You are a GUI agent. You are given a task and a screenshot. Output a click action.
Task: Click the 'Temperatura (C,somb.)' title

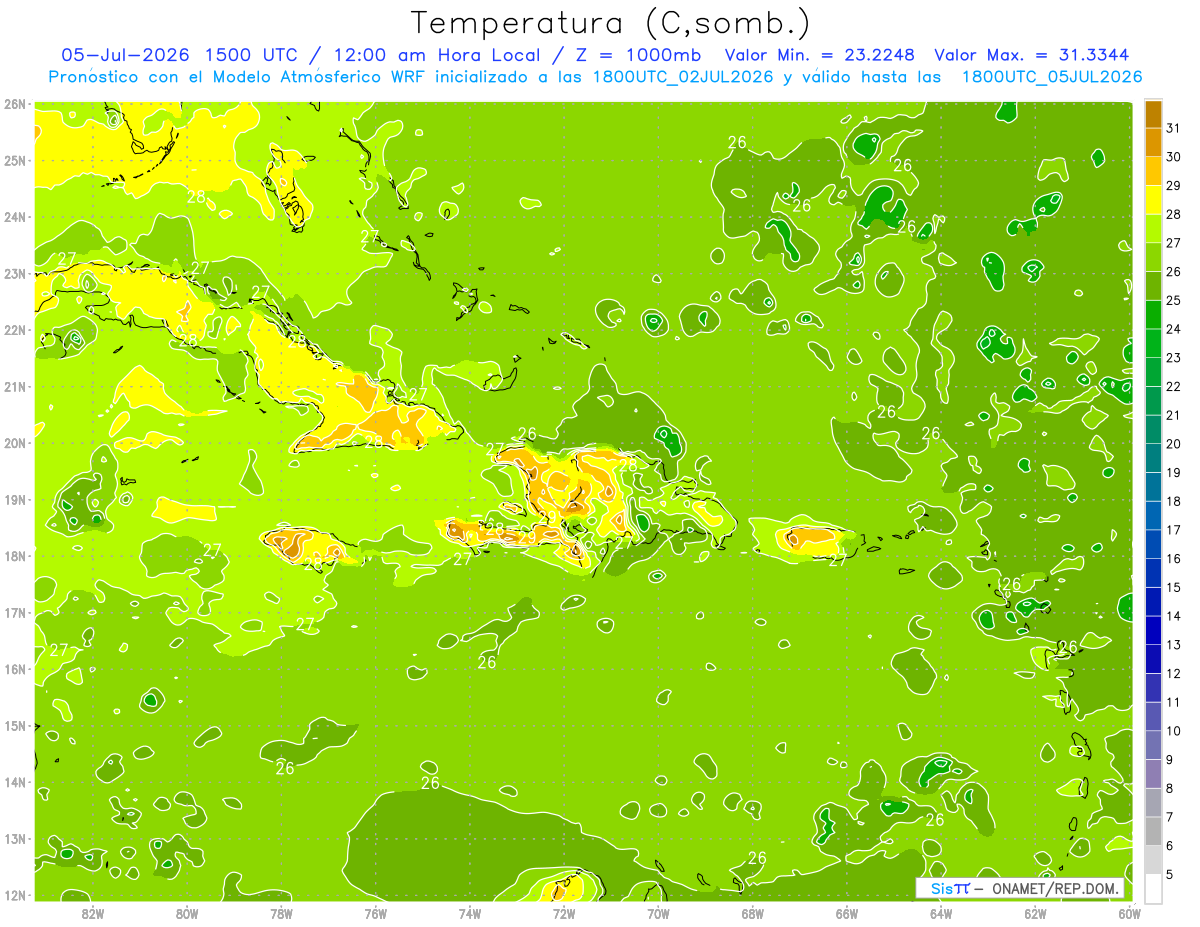[x=611, y=23]
